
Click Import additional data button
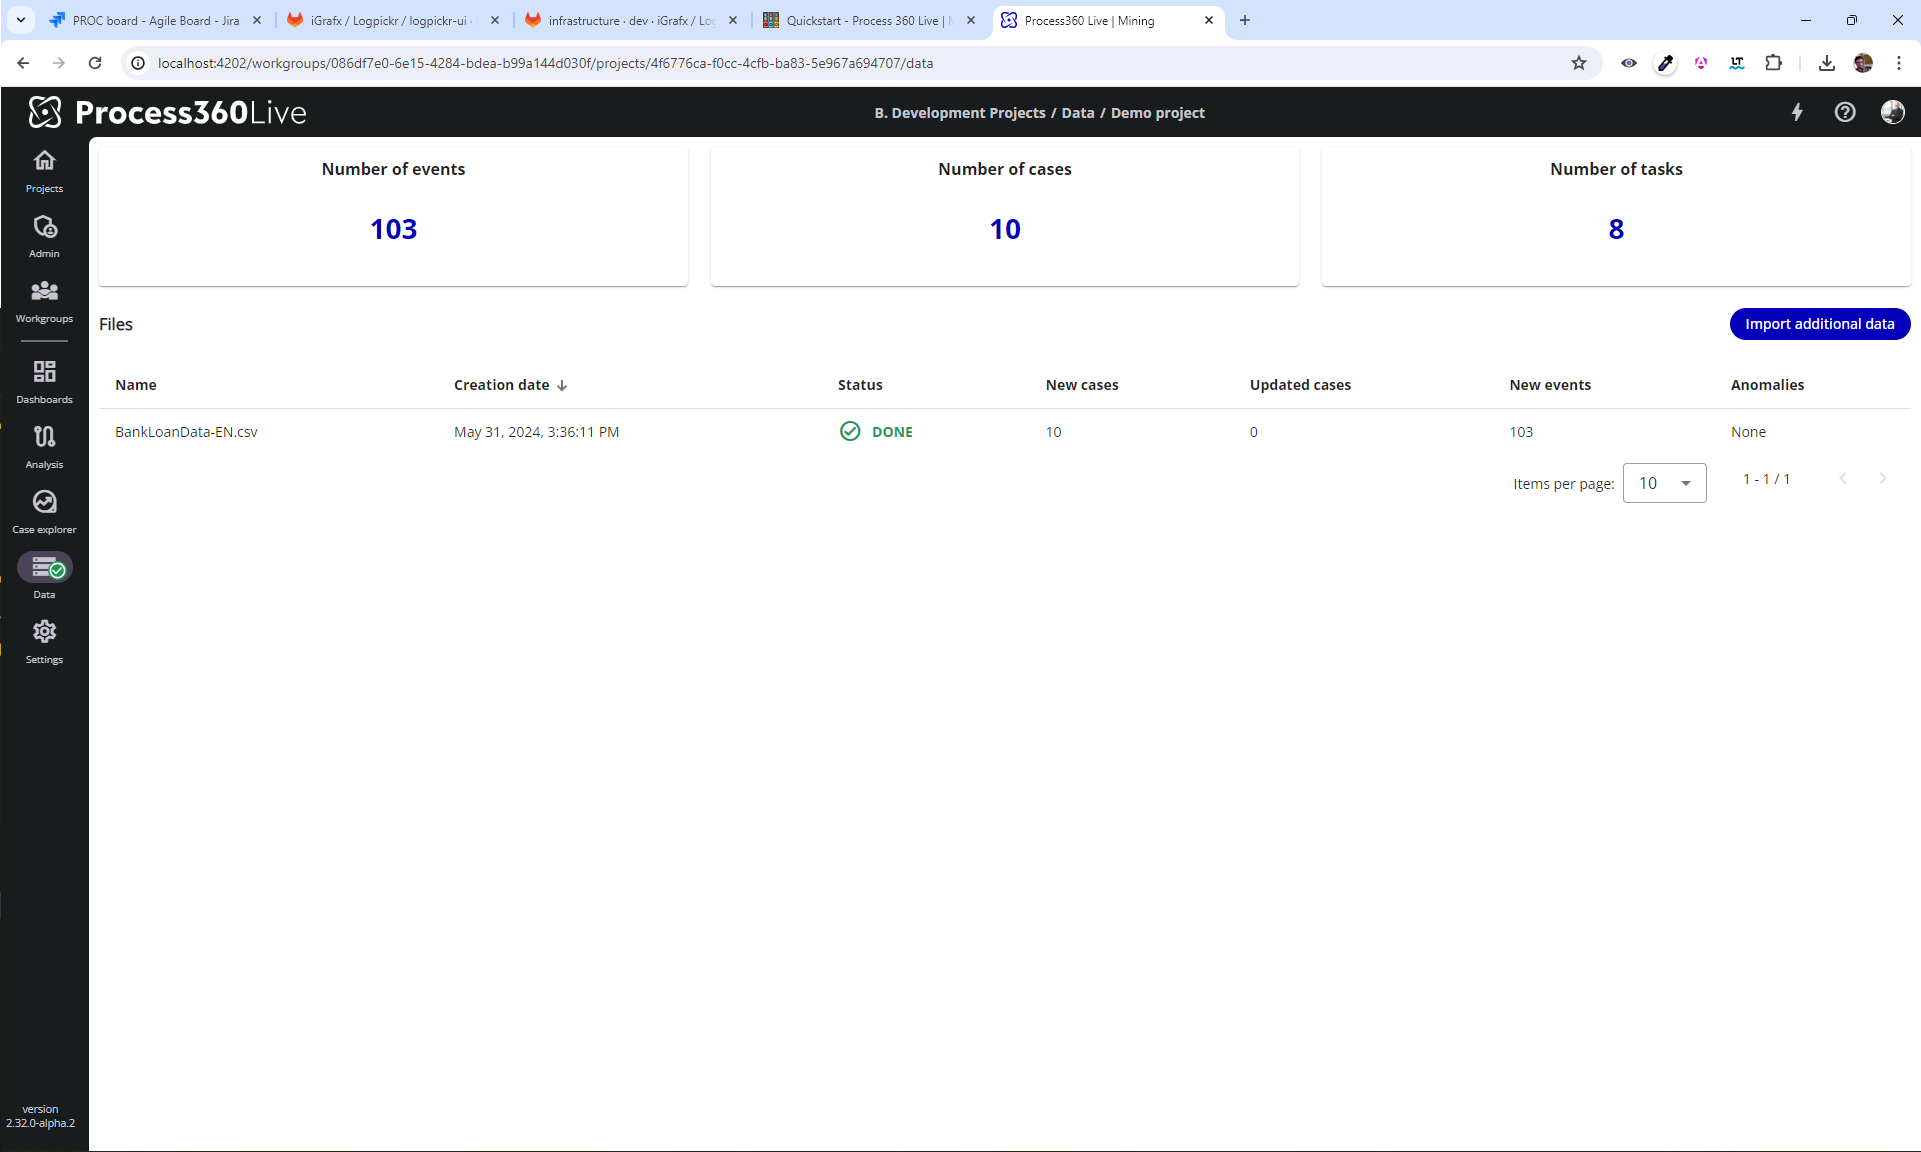pyautogui.click(x=1819, y=324)
